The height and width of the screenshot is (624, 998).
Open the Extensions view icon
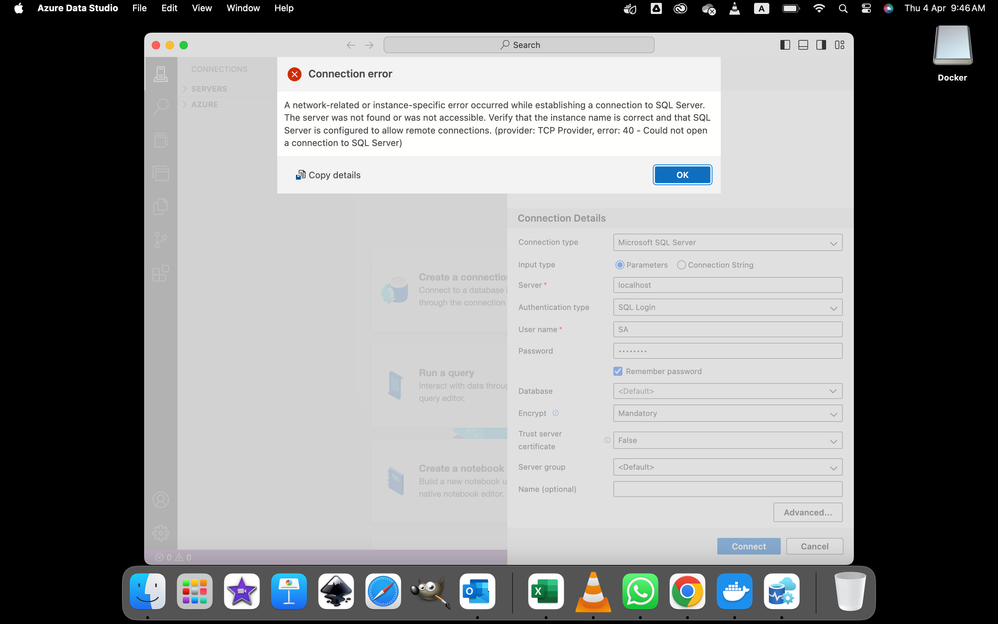160,273
